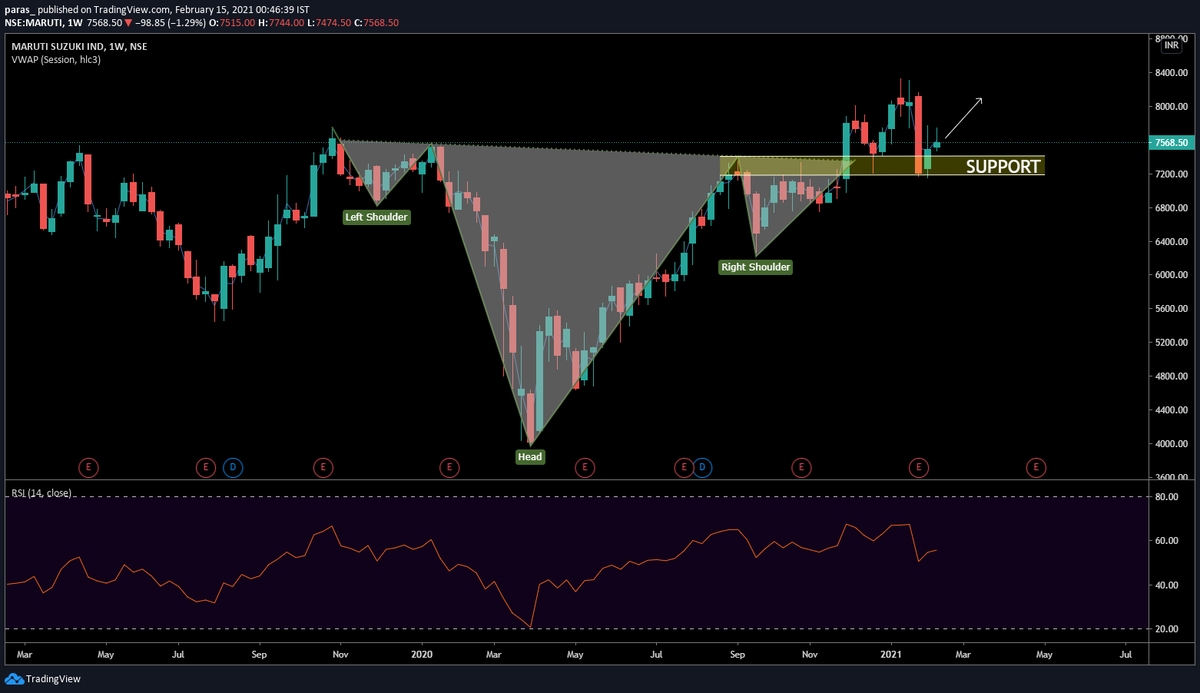Open the E marker below the Right Shoulder label
Viewport: 1200px width, 693px height.
coord(800,466)
